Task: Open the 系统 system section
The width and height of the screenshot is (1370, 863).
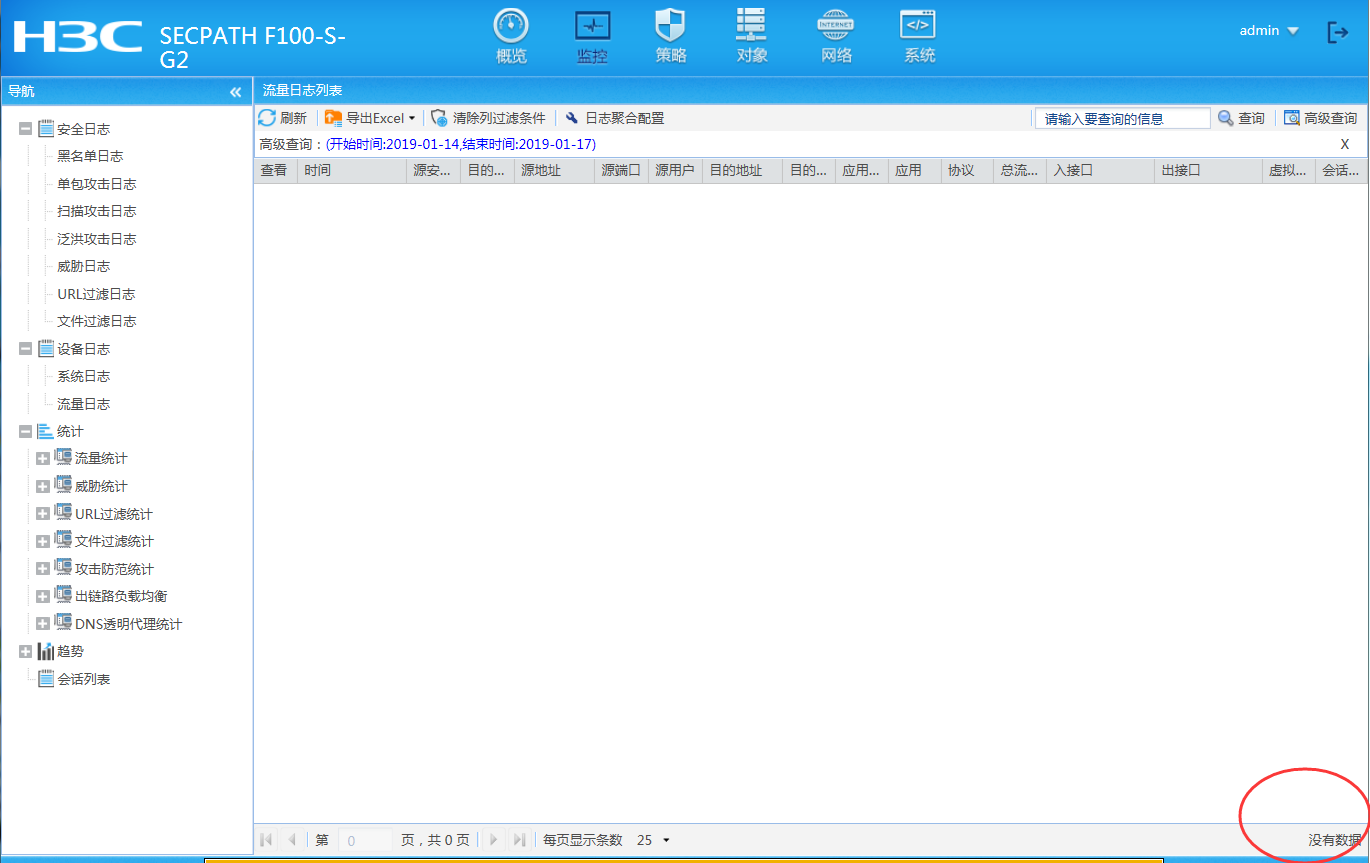Action: click(919, 37)
